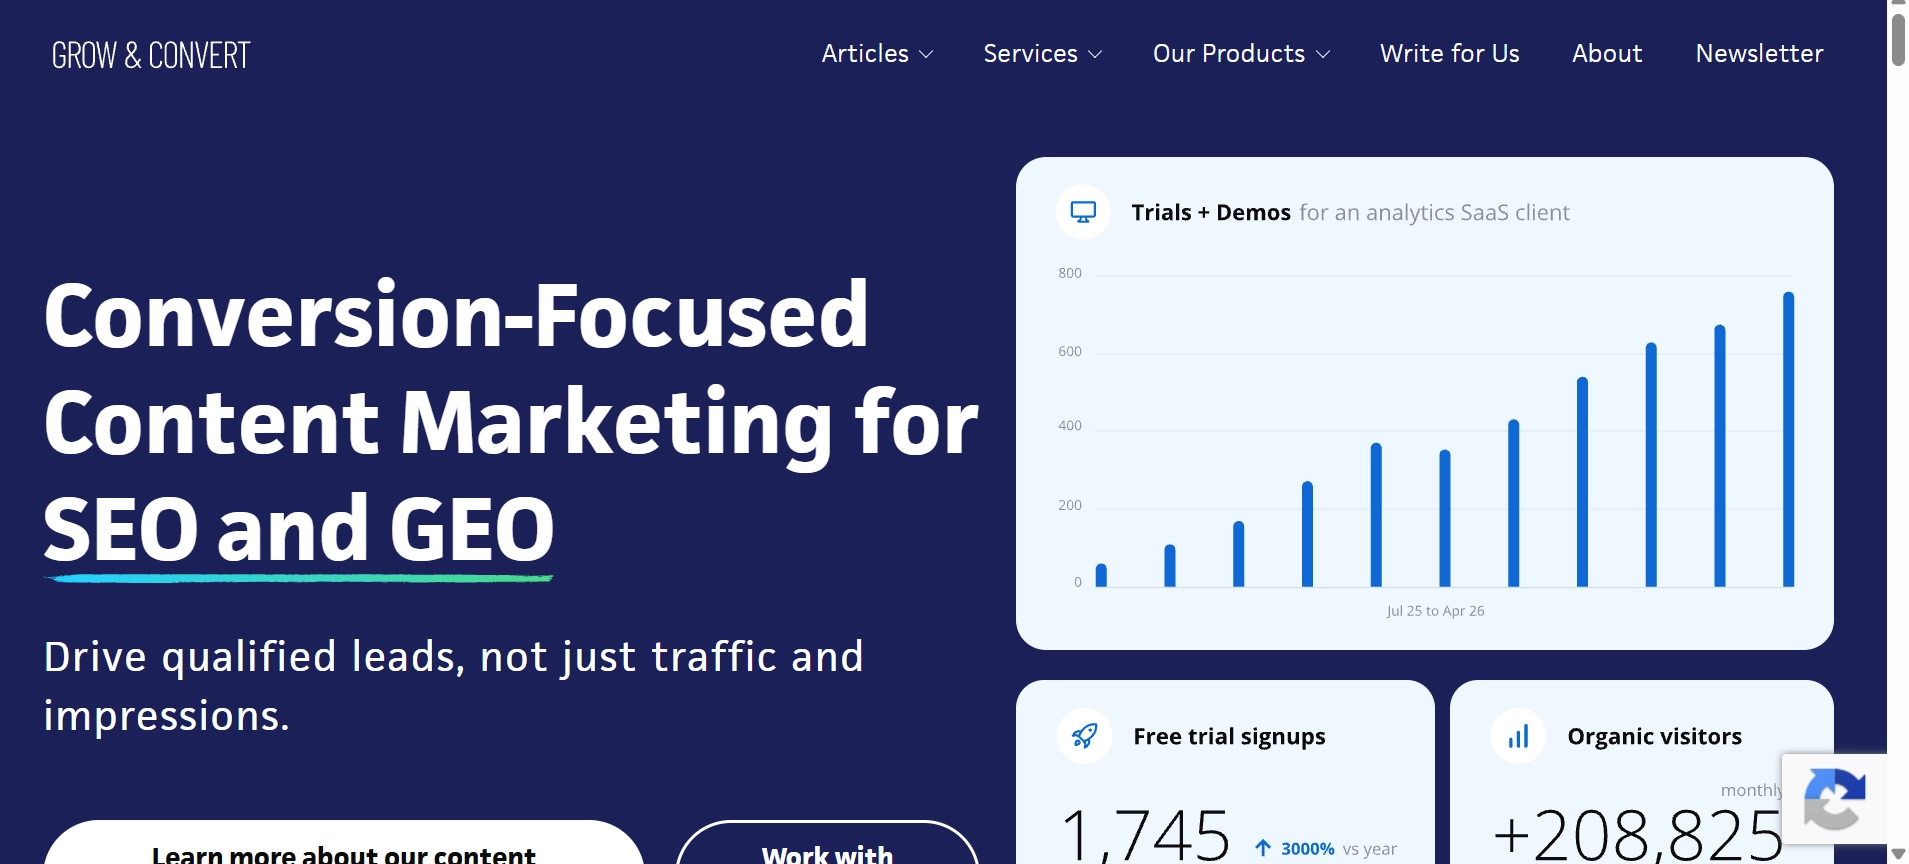Click the 'Conversion-Focused' headline line
The image size is (1909, 864).
[456, 314]
